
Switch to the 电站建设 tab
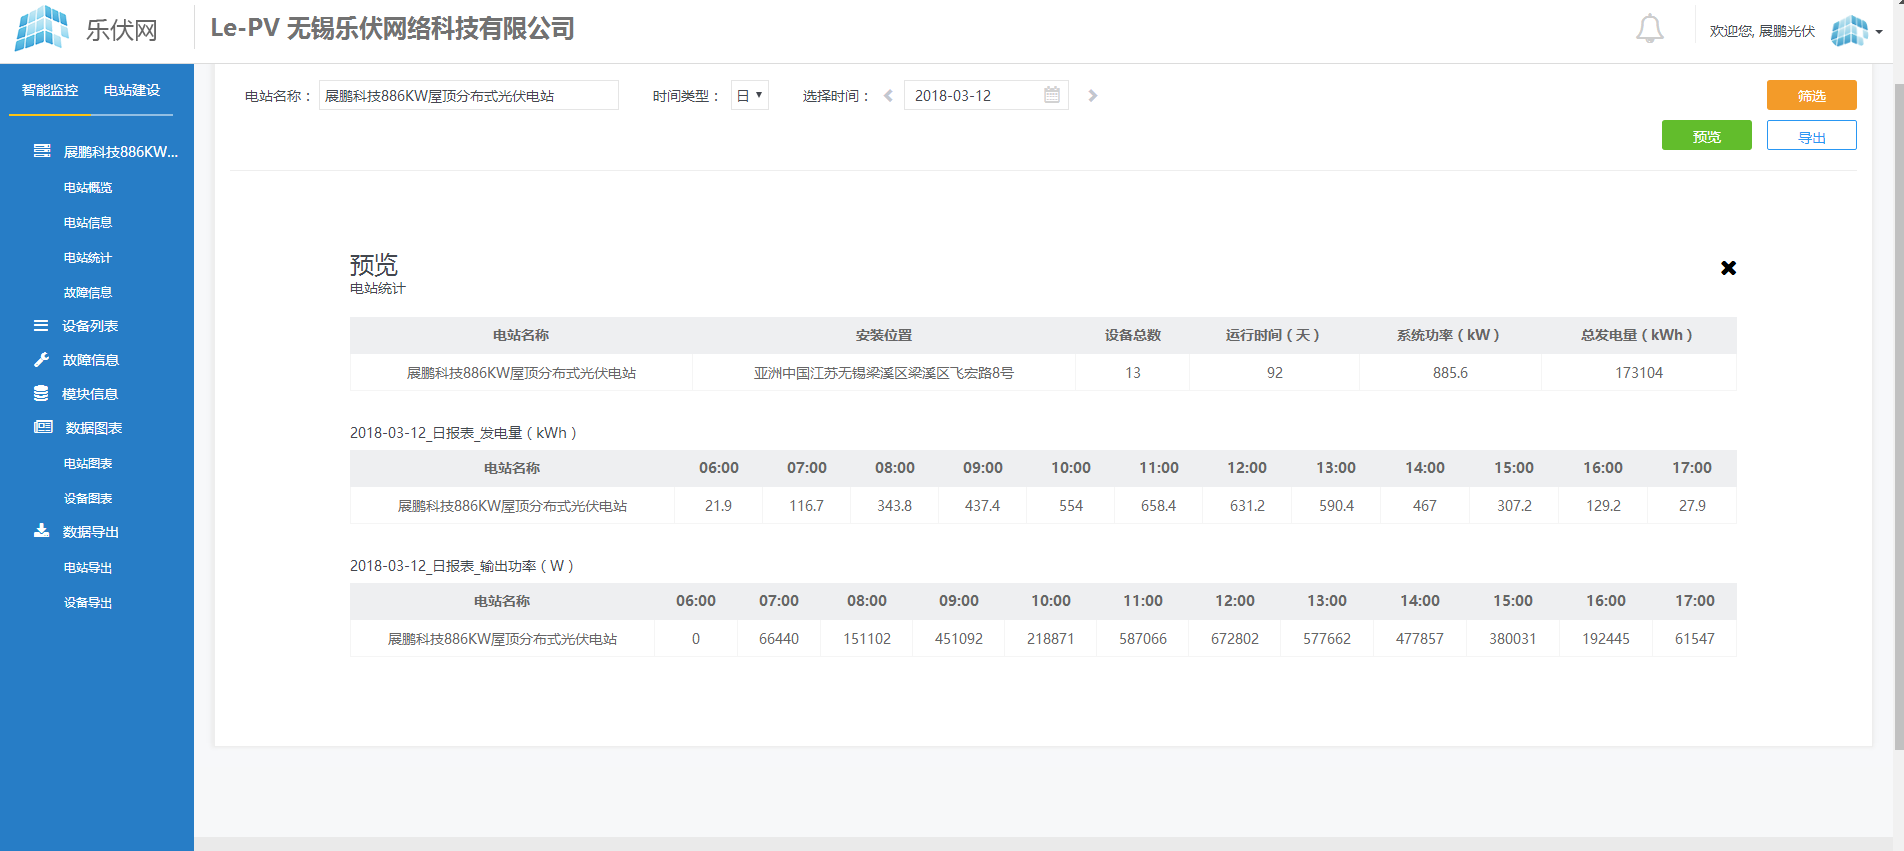[x=132, y=90]
